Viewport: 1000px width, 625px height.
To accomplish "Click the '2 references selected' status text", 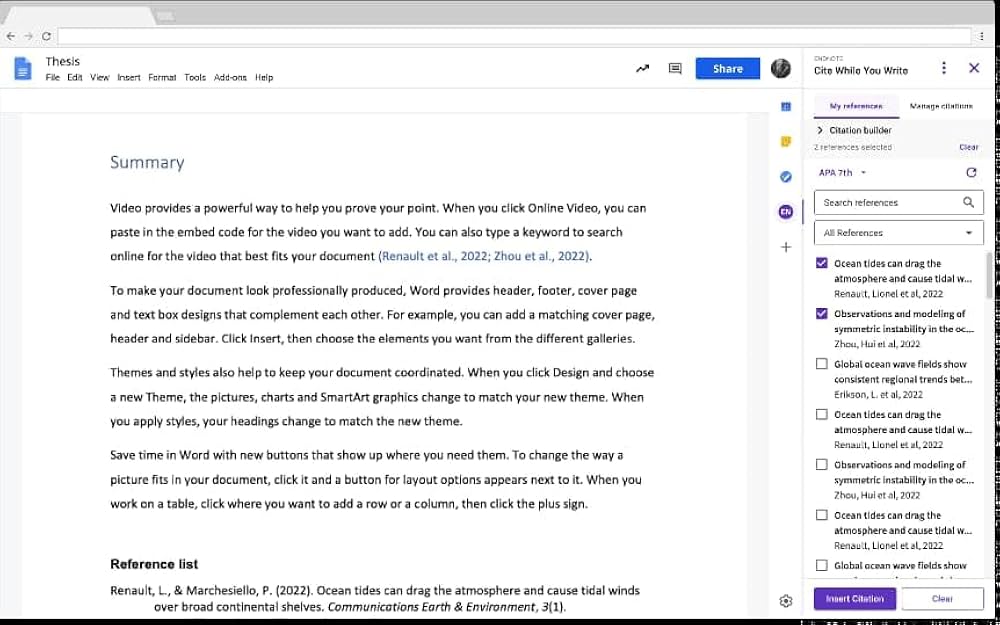I will pos(853,147).
